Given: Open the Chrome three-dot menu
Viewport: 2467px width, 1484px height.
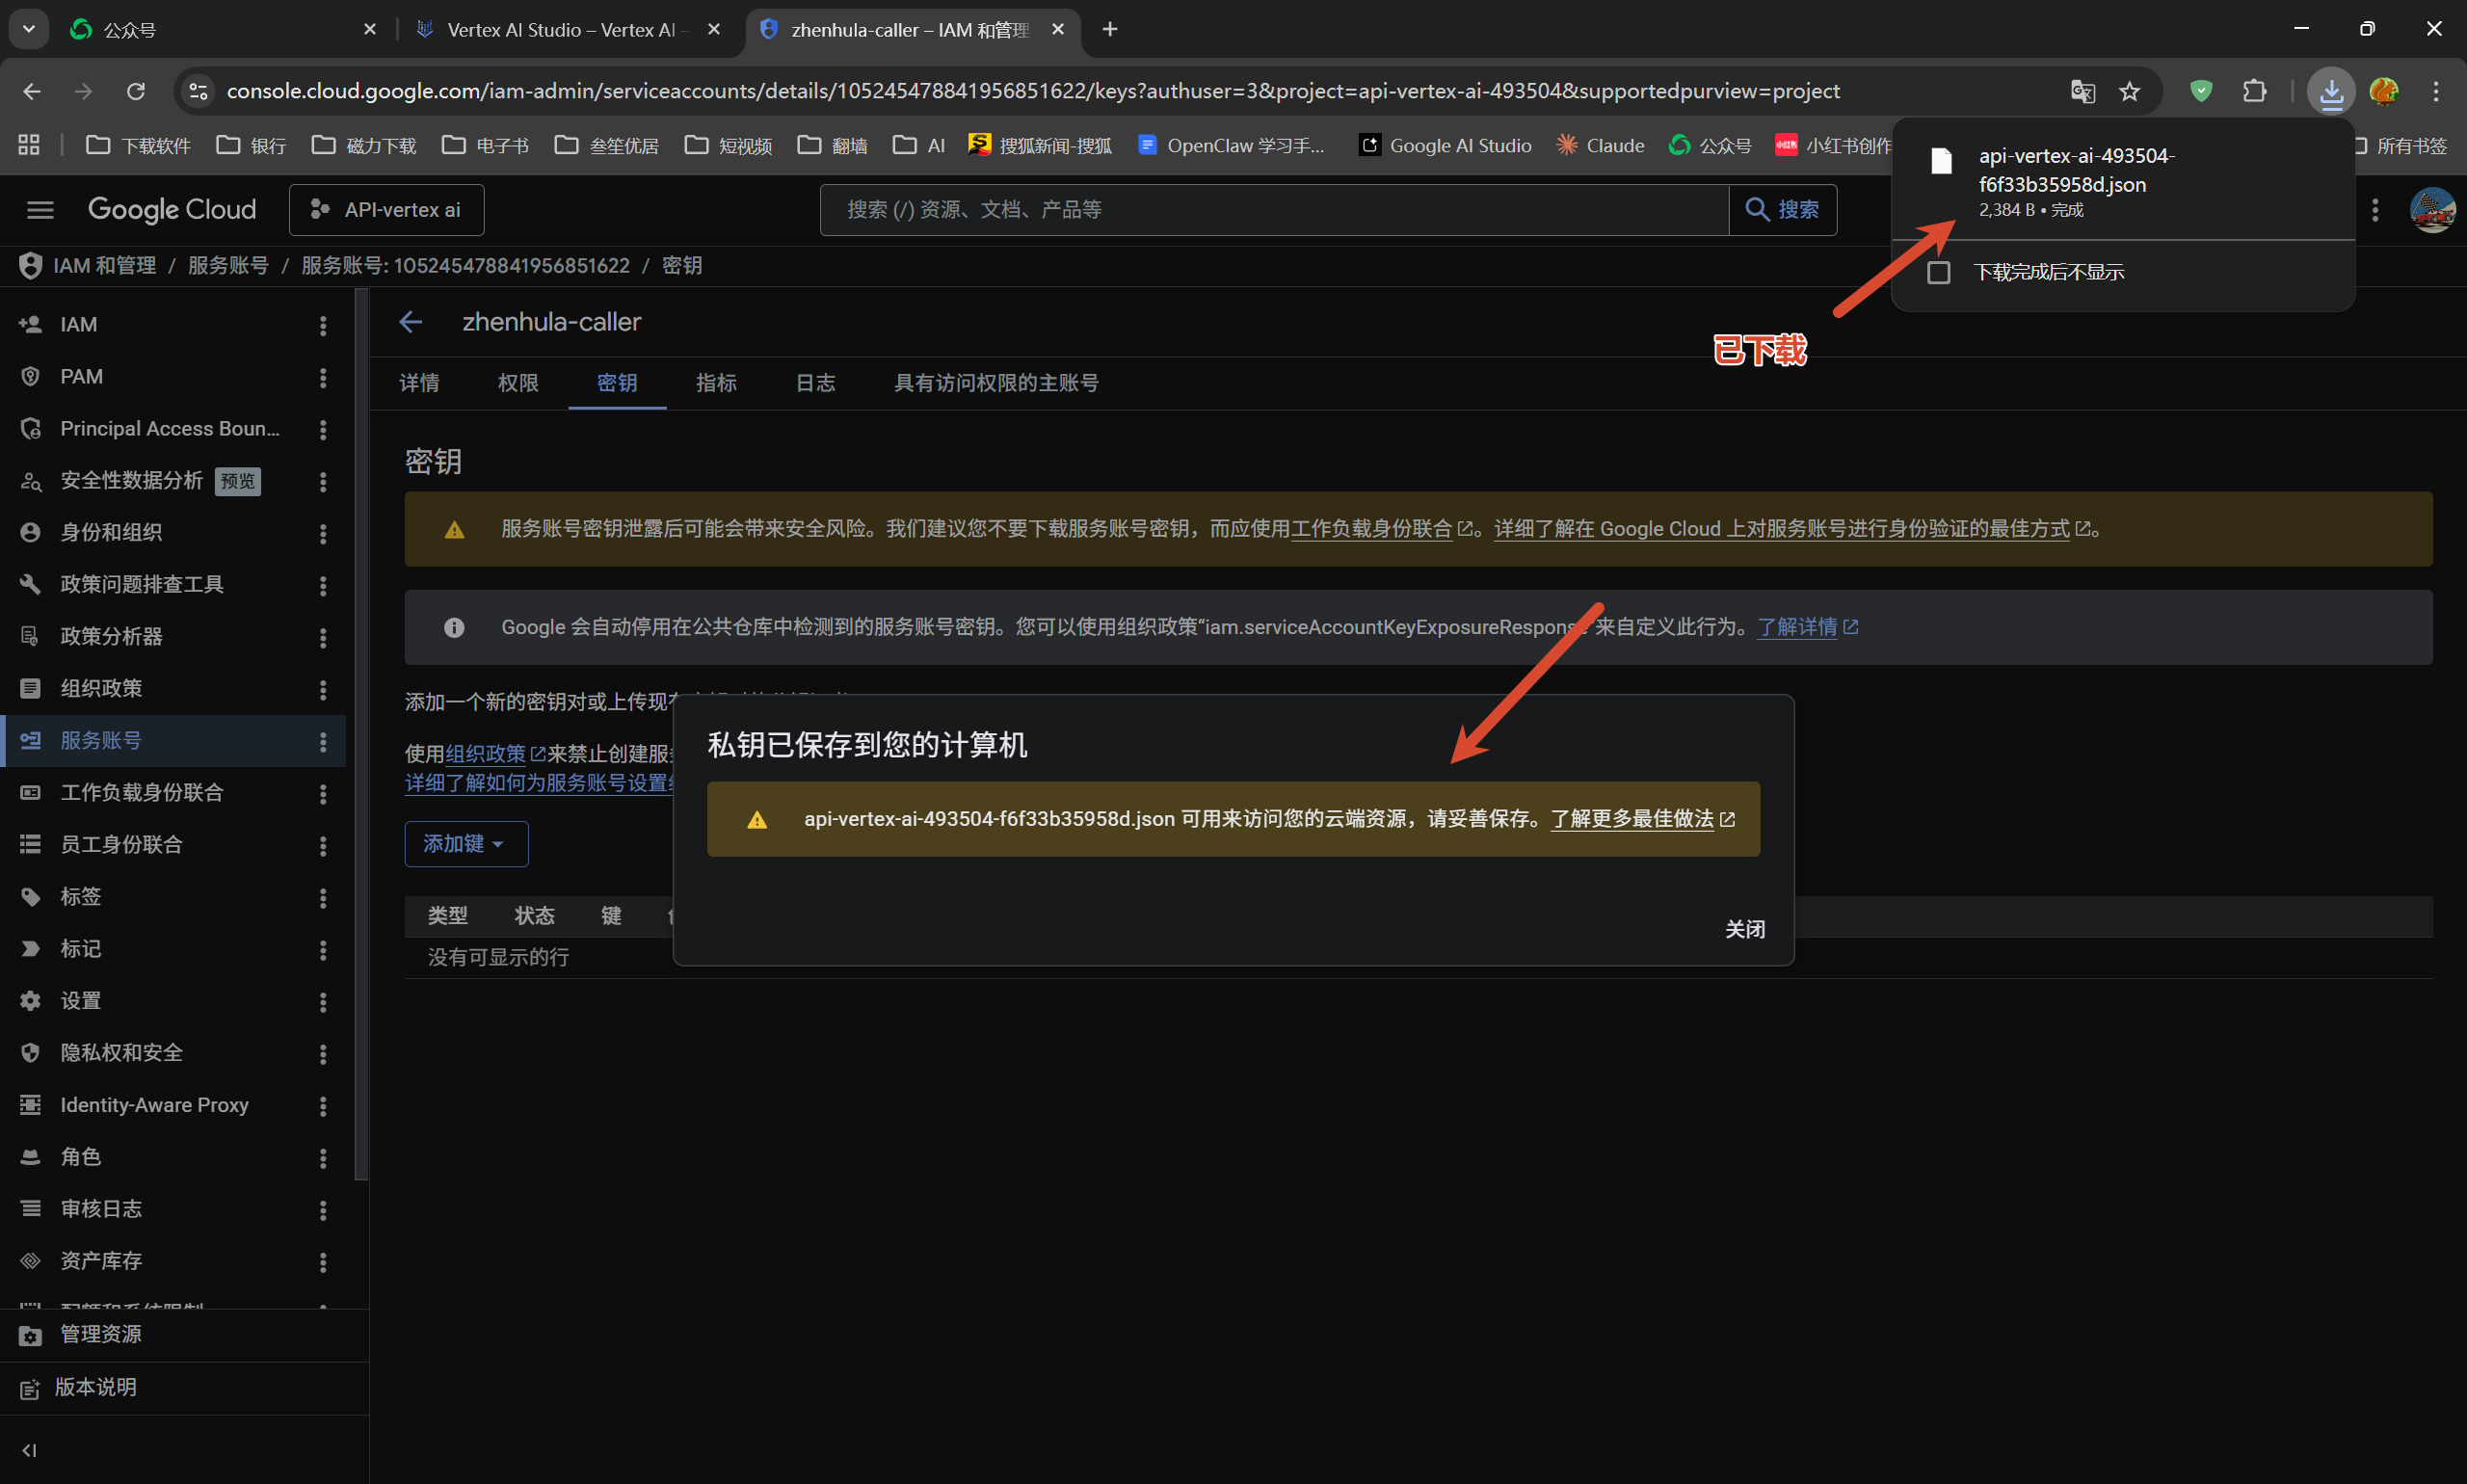Looking at the screenshot, I should [2436, 91].
